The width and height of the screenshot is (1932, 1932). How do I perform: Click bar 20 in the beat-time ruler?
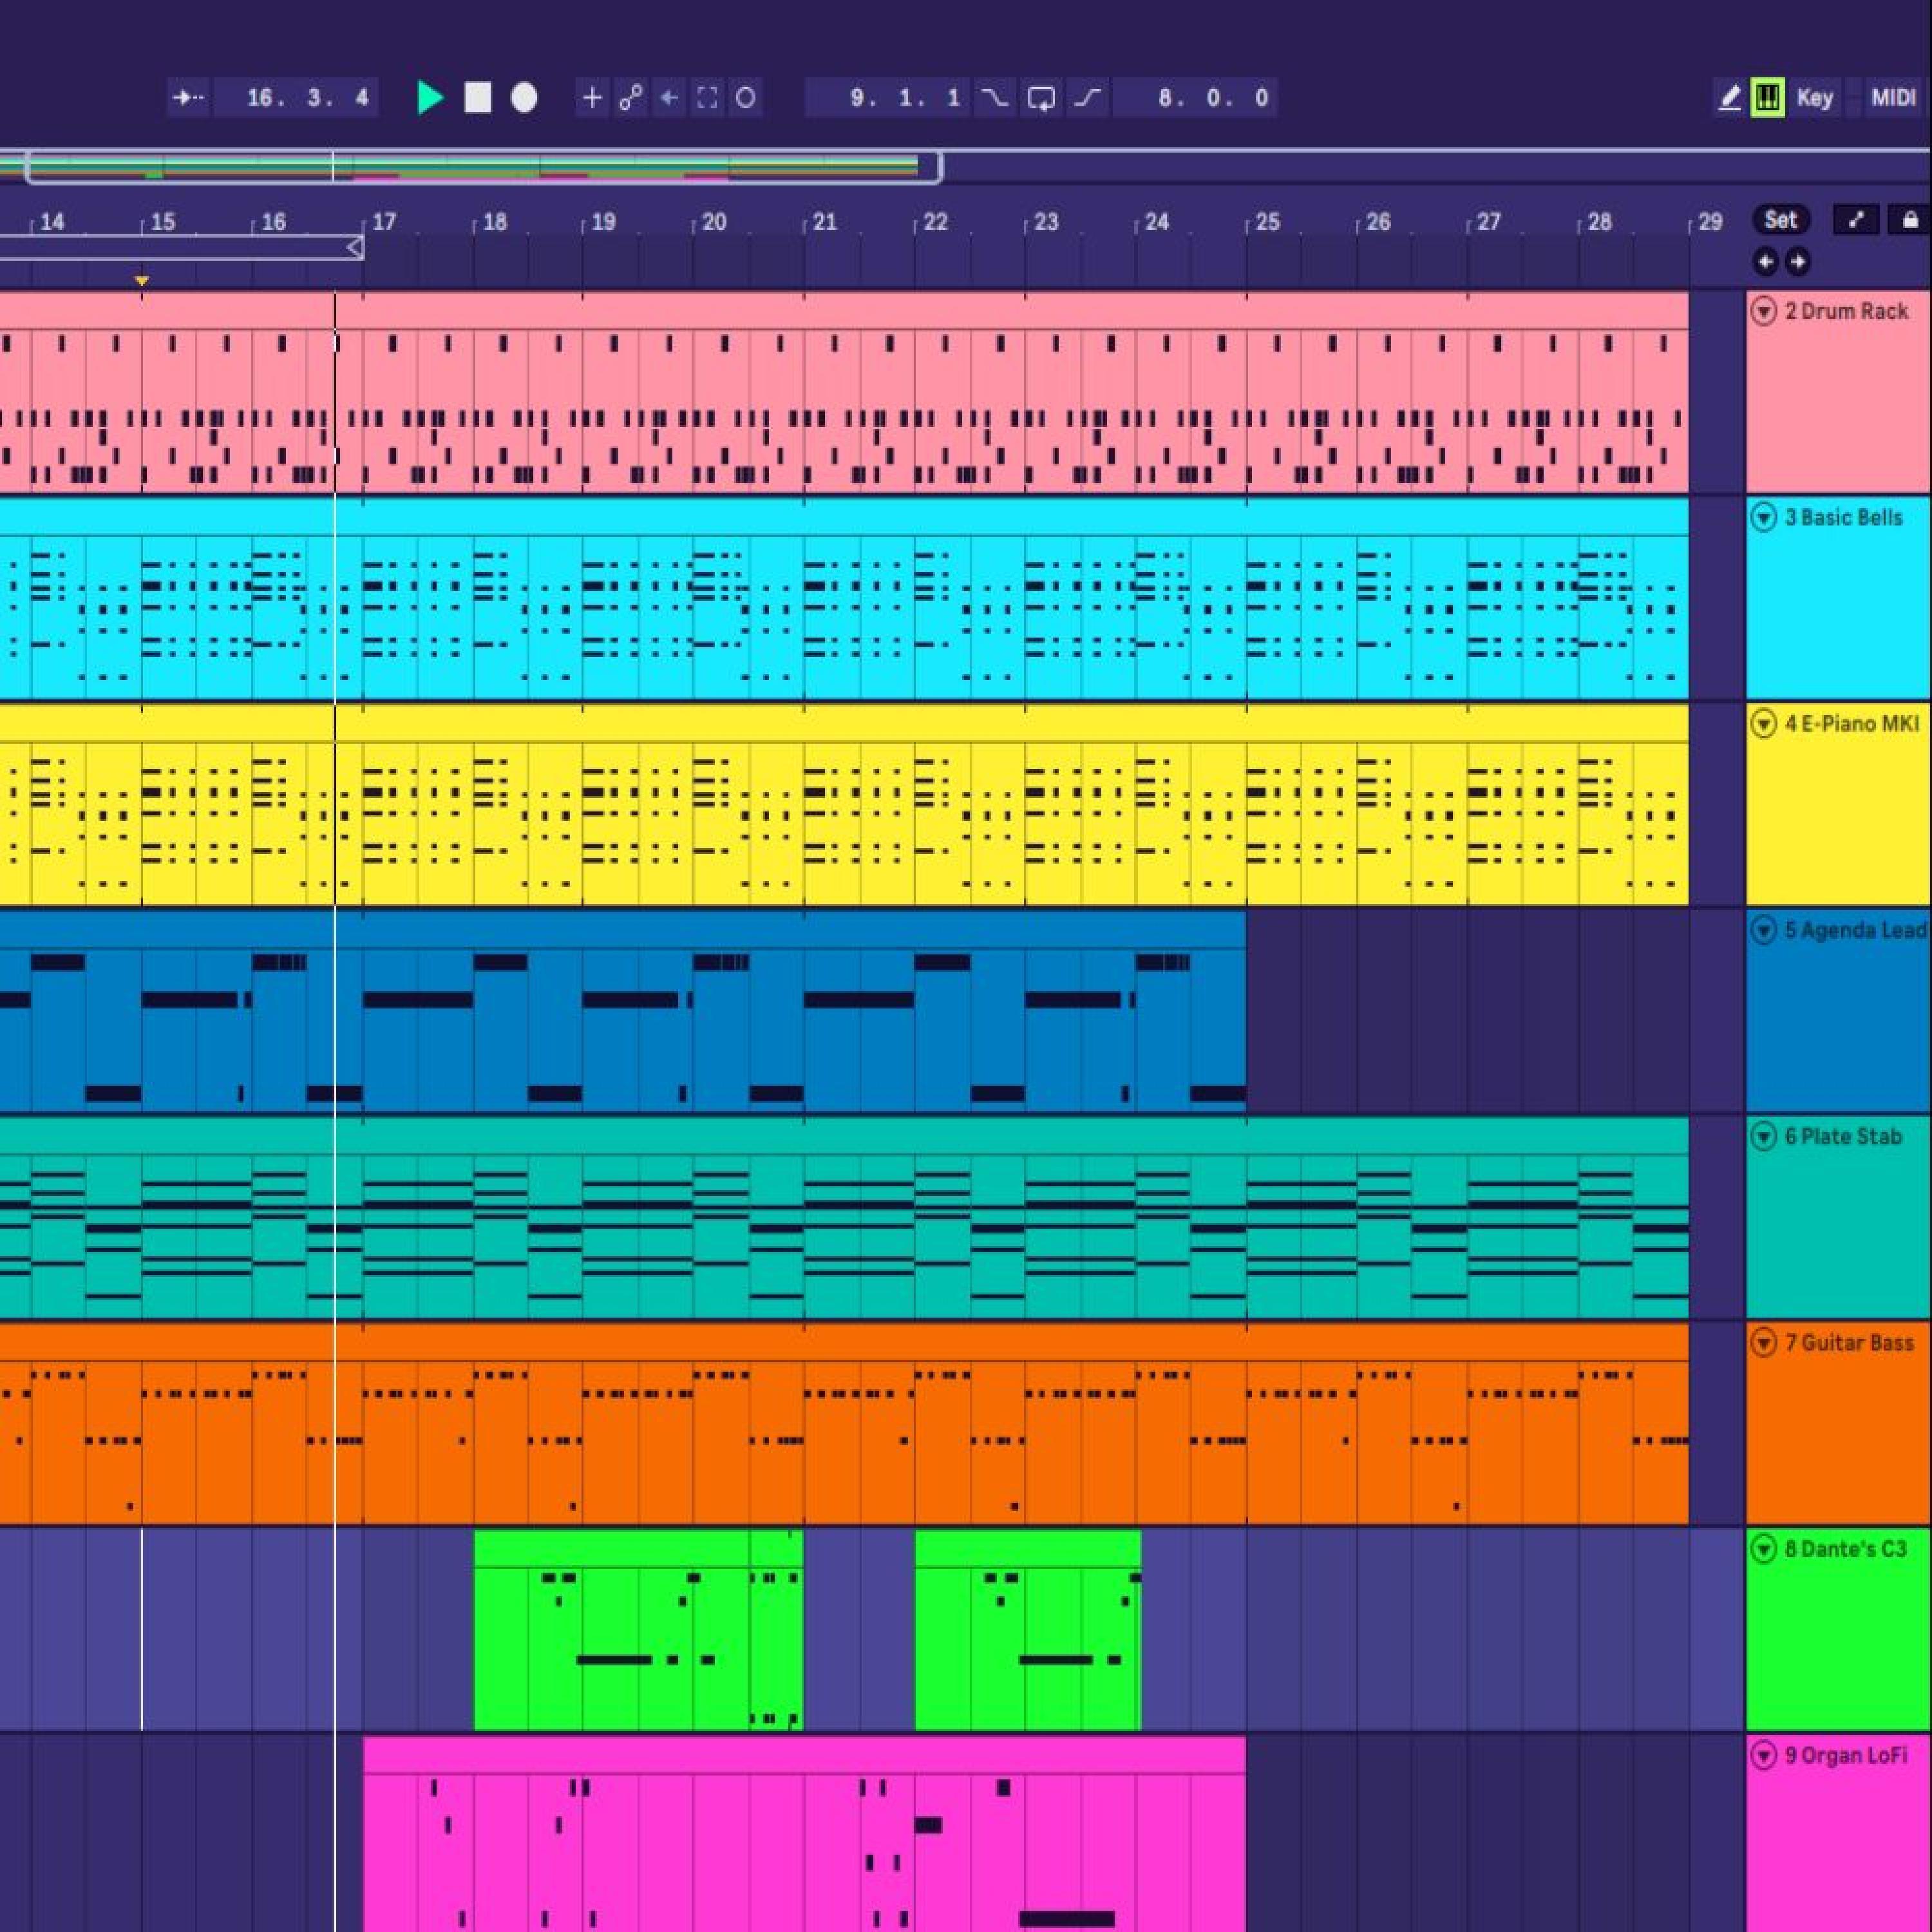point(714,222)
